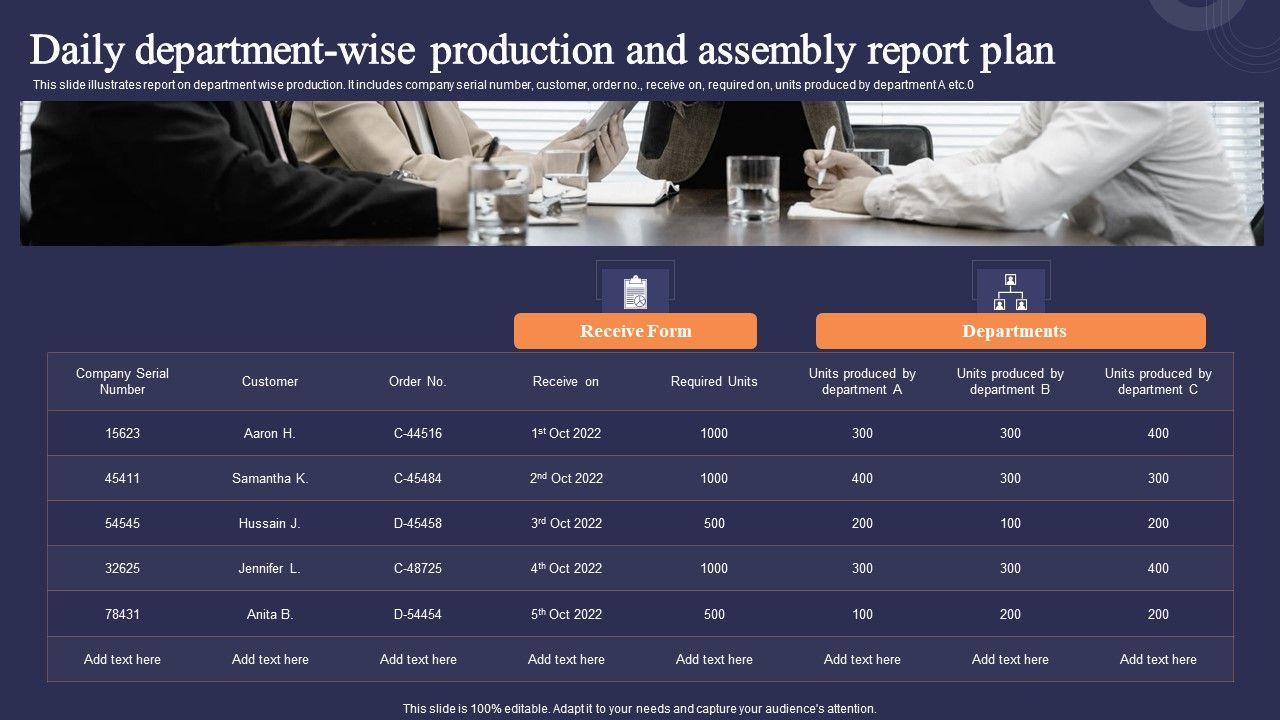
Task: Select department C value 400 for Aaron H.
Action: pyautogui.click(x=1158, y=433)
